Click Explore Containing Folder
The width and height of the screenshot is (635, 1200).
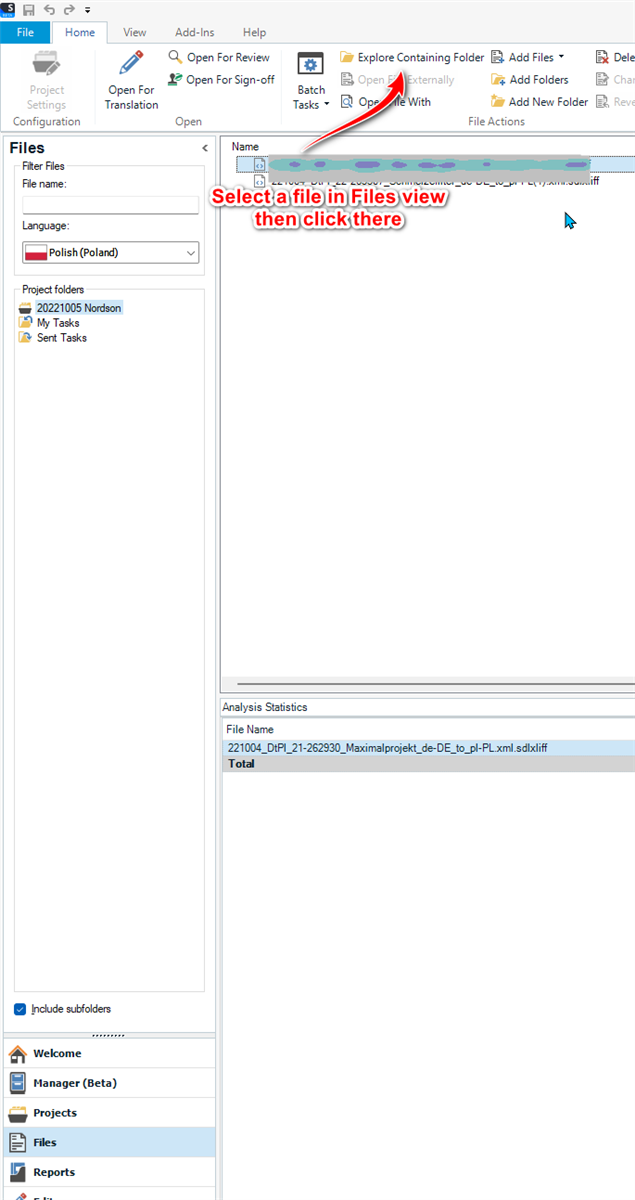[x=411, y=57]
